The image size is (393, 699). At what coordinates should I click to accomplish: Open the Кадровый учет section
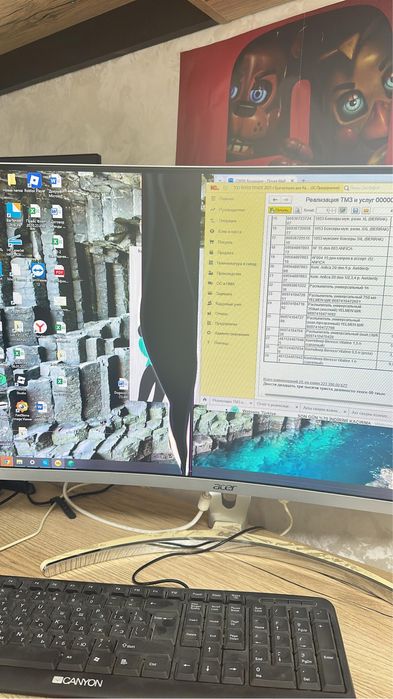(225, 304)
